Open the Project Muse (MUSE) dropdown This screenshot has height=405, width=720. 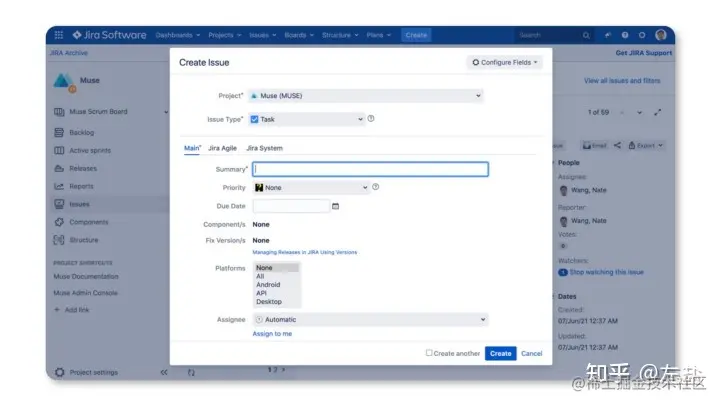coord(366,96)
